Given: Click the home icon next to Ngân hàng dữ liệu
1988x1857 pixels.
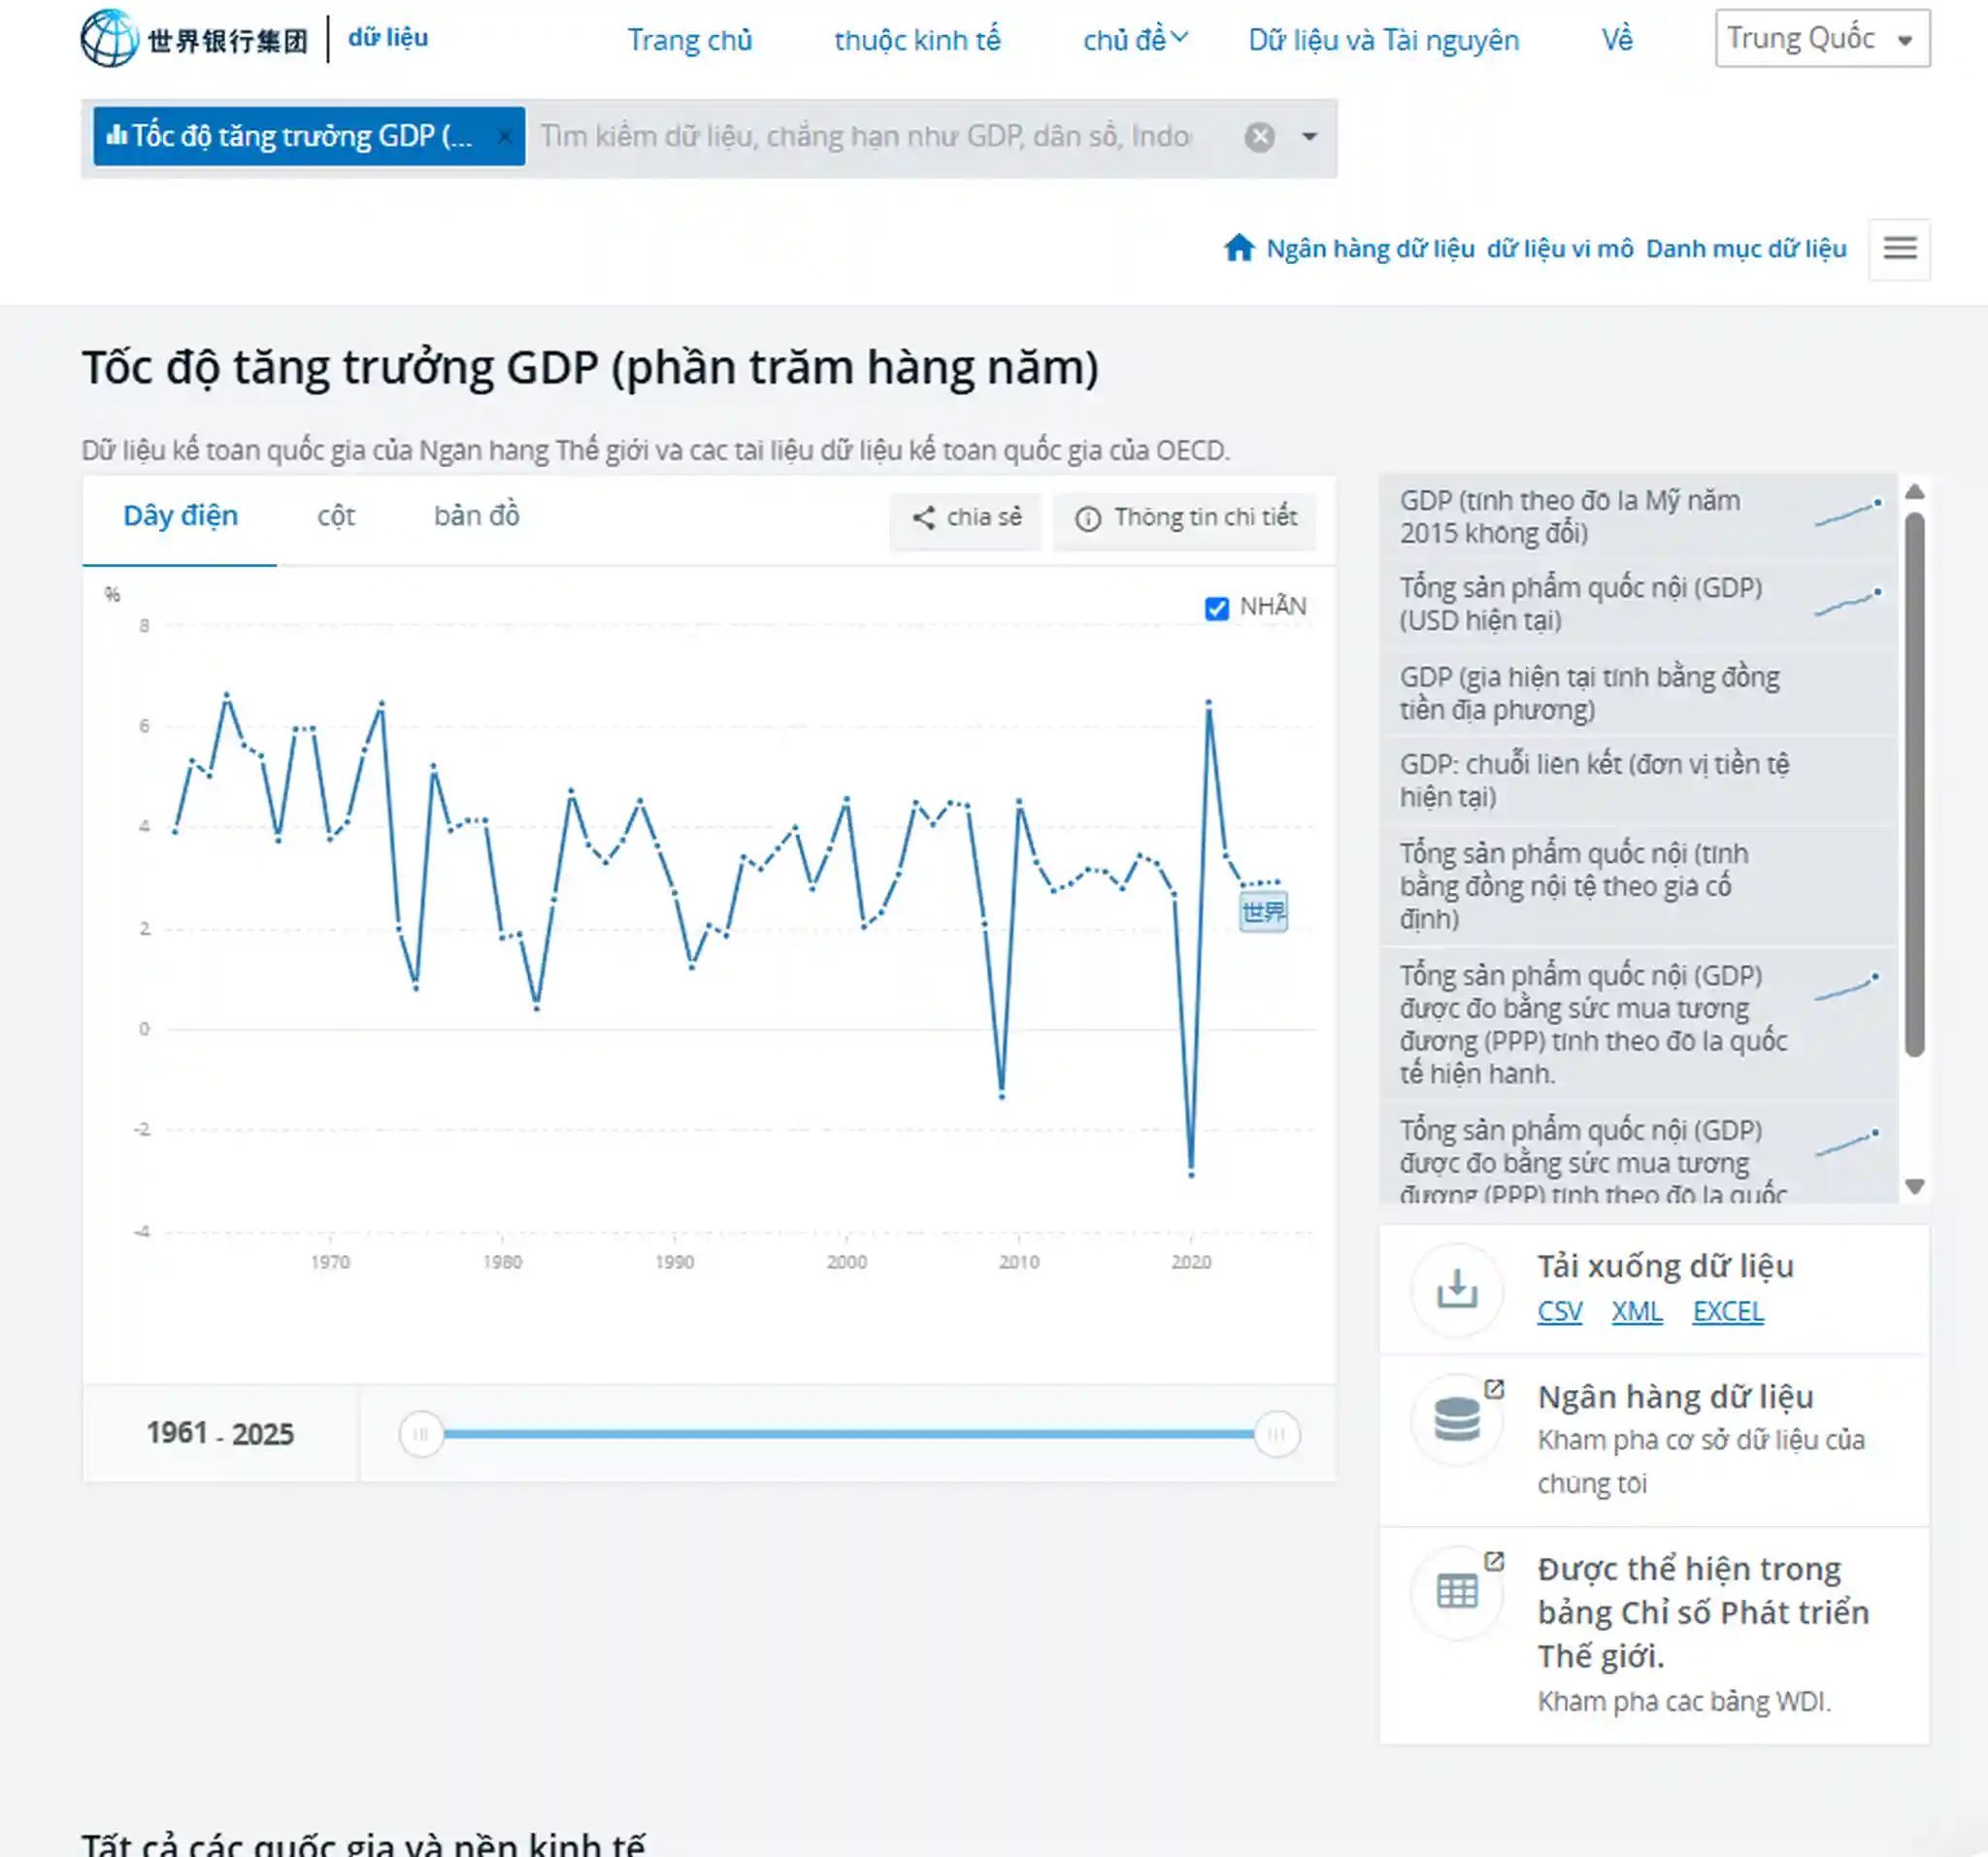Looking at the screenshot, I should coord(1239,248).
